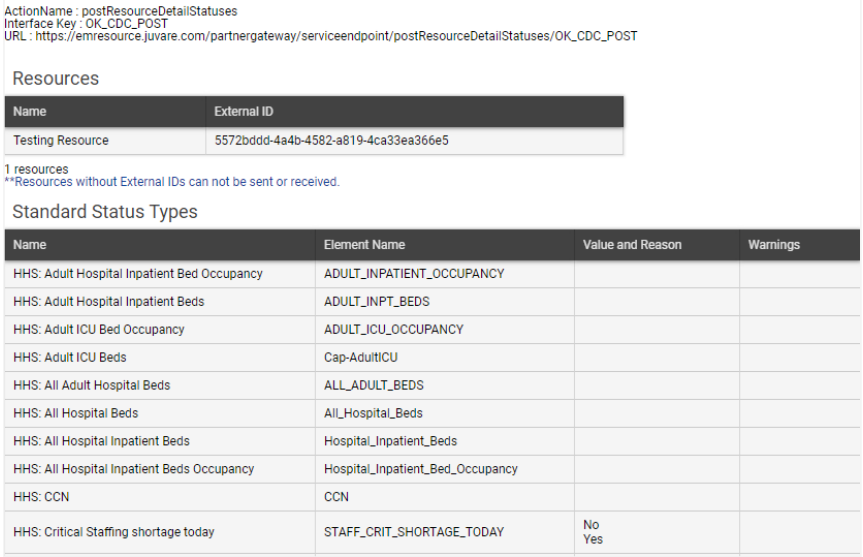This screenshot has height=557, width=863.
Task: Click the Resources heading
Action: pyautogui.click(x=56, y=78)
